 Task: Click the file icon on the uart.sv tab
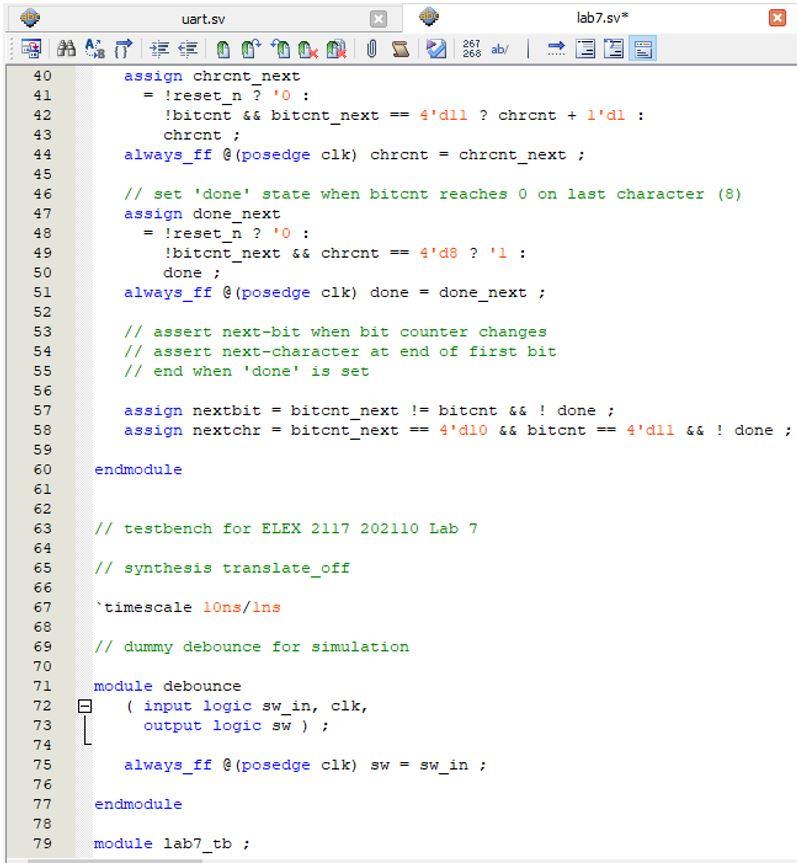30,18
